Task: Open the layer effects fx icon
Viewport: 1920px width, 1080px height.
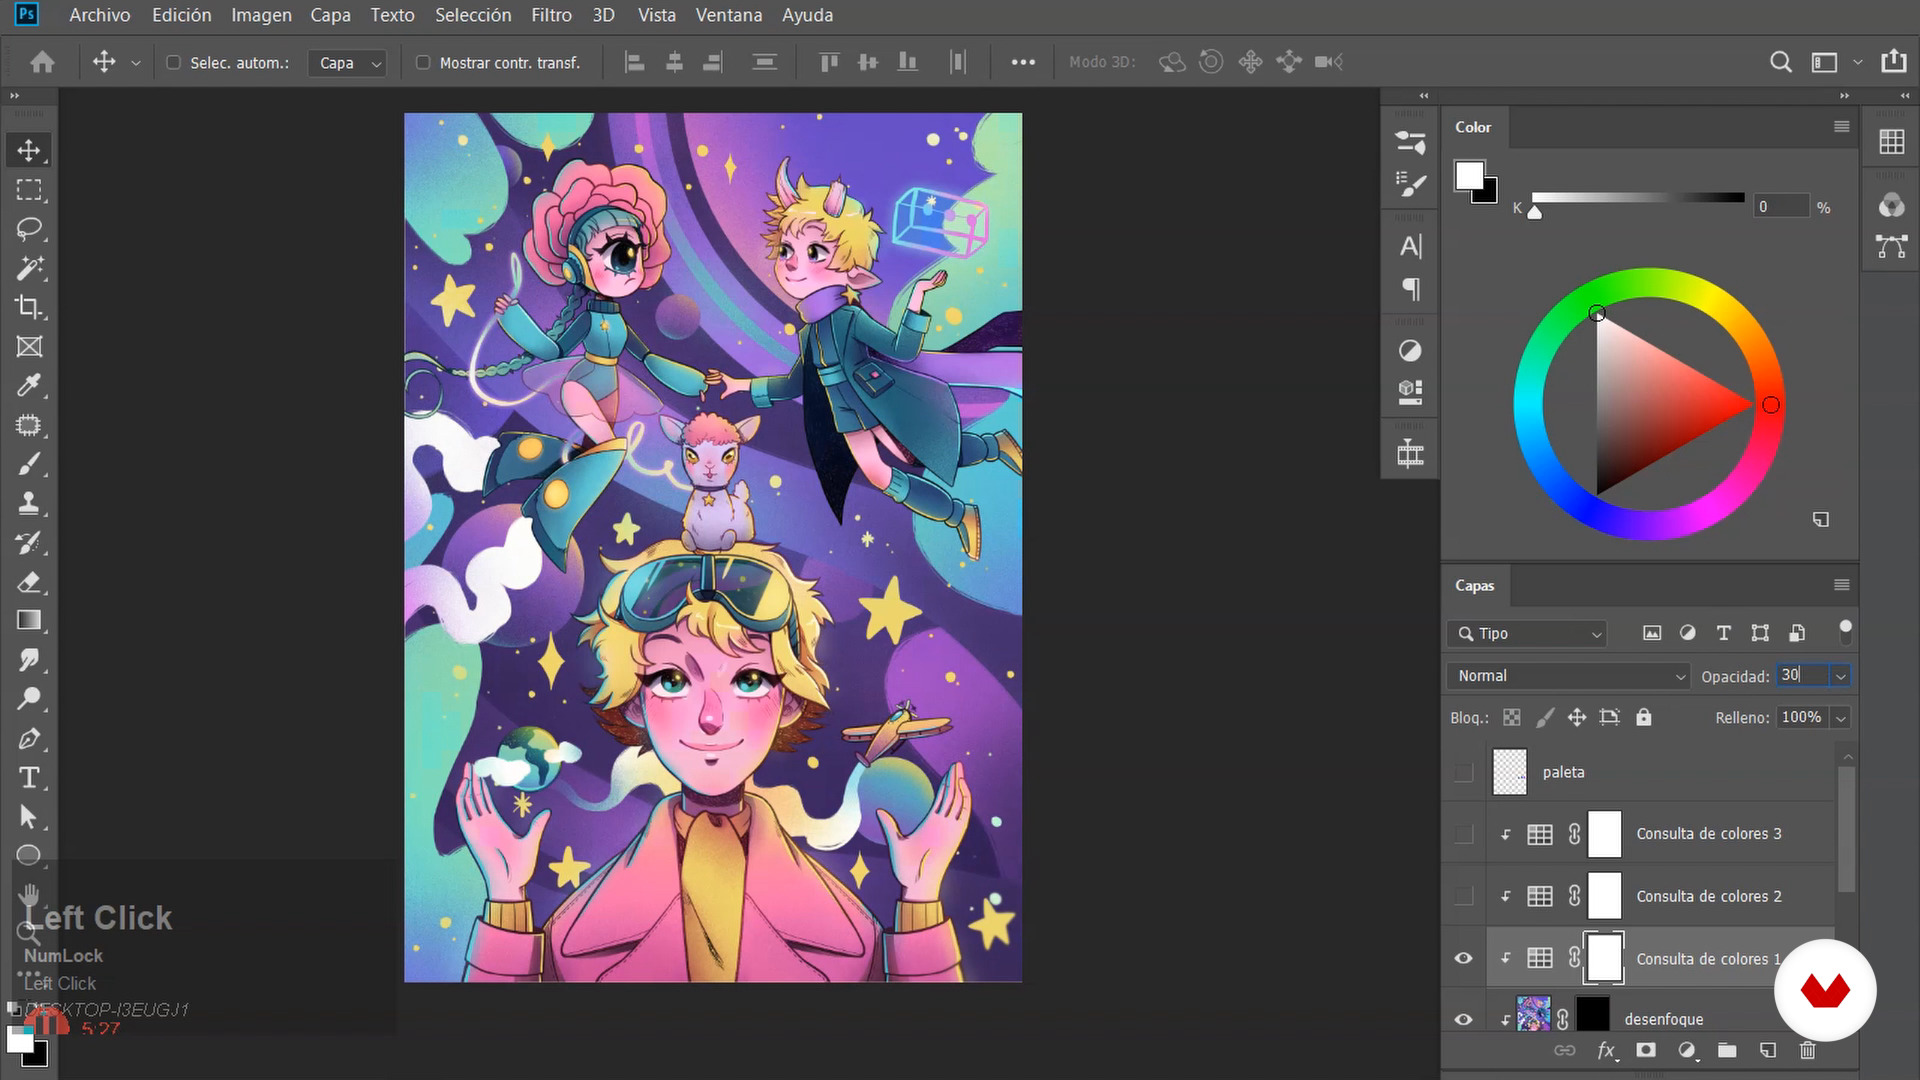Action: 1606,1050
